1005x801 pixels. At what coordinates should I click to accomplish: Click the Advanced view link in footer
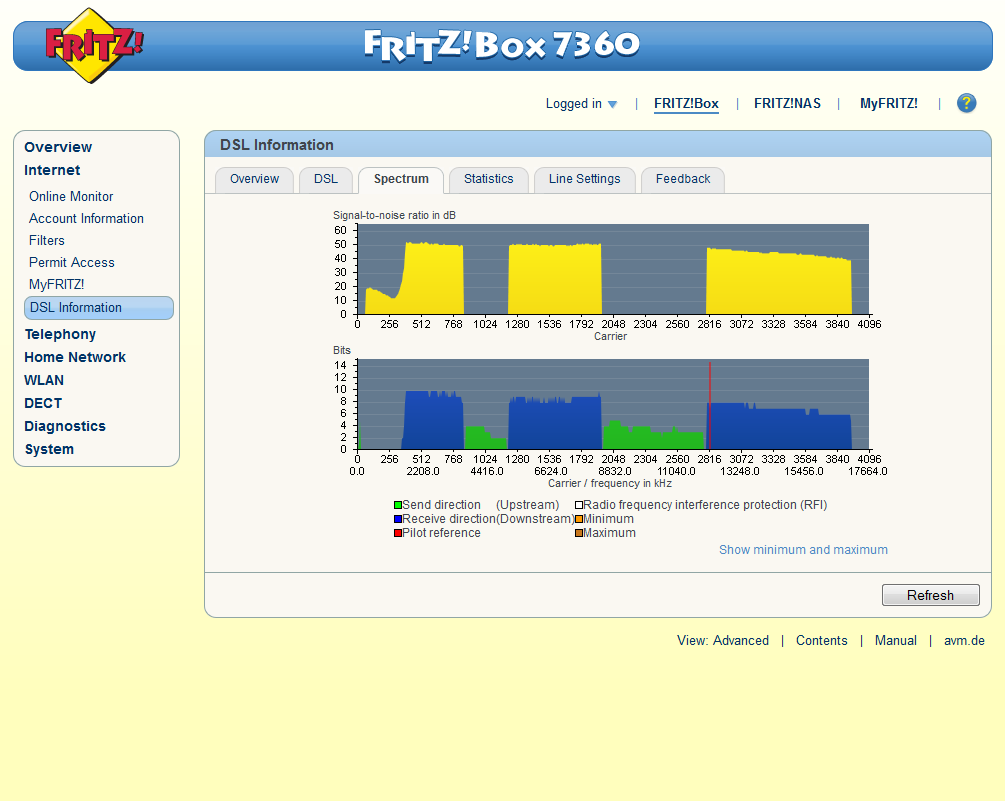pos(740,641)
